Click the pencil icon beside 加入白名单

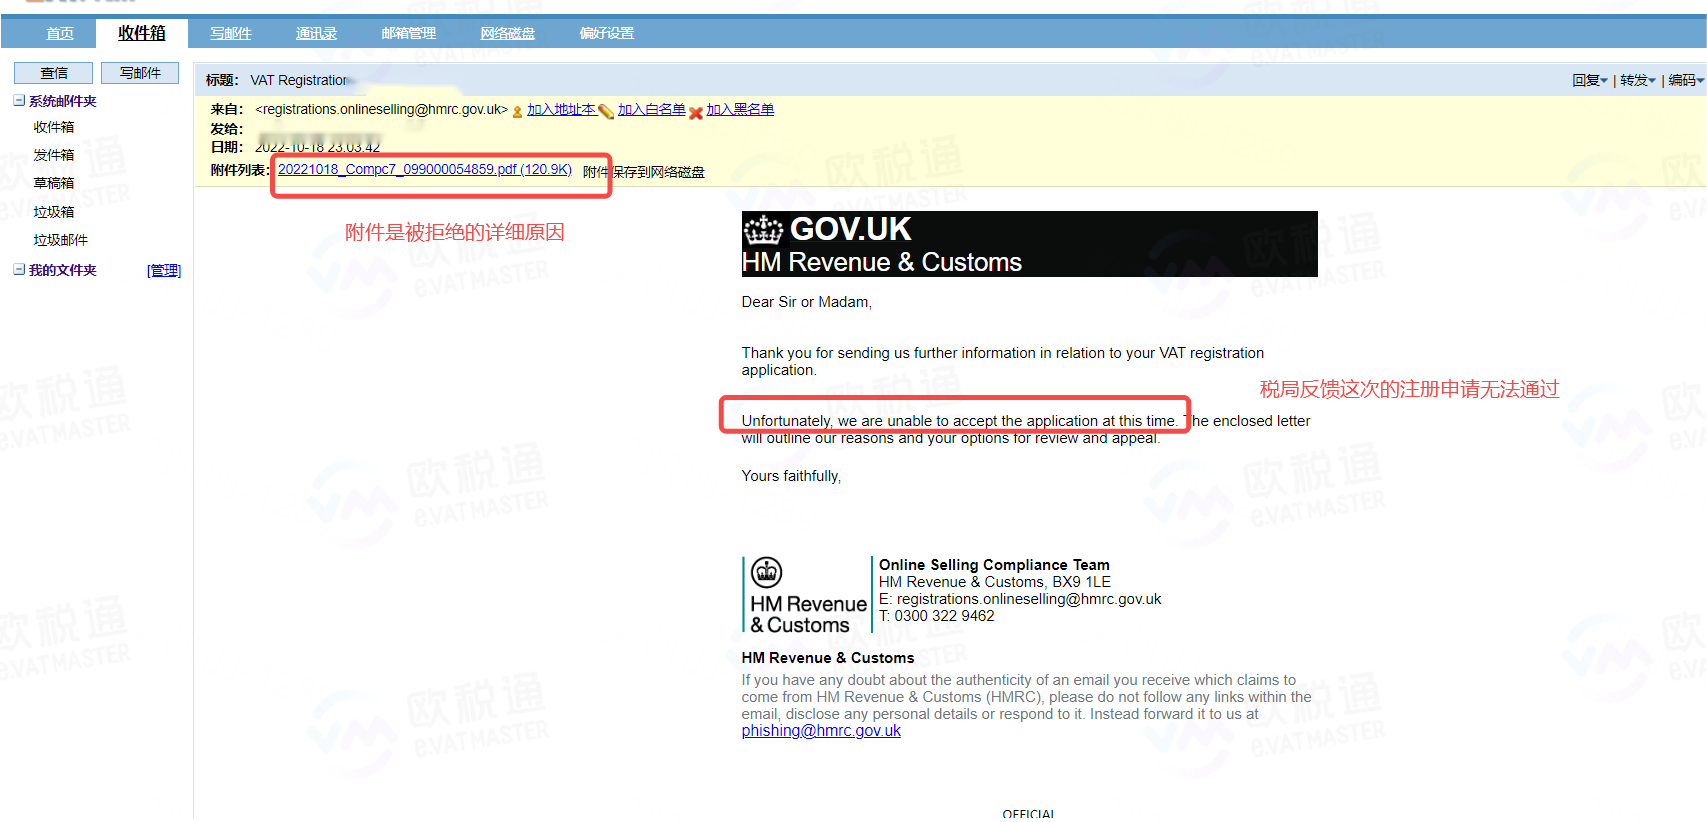(606, 112)
